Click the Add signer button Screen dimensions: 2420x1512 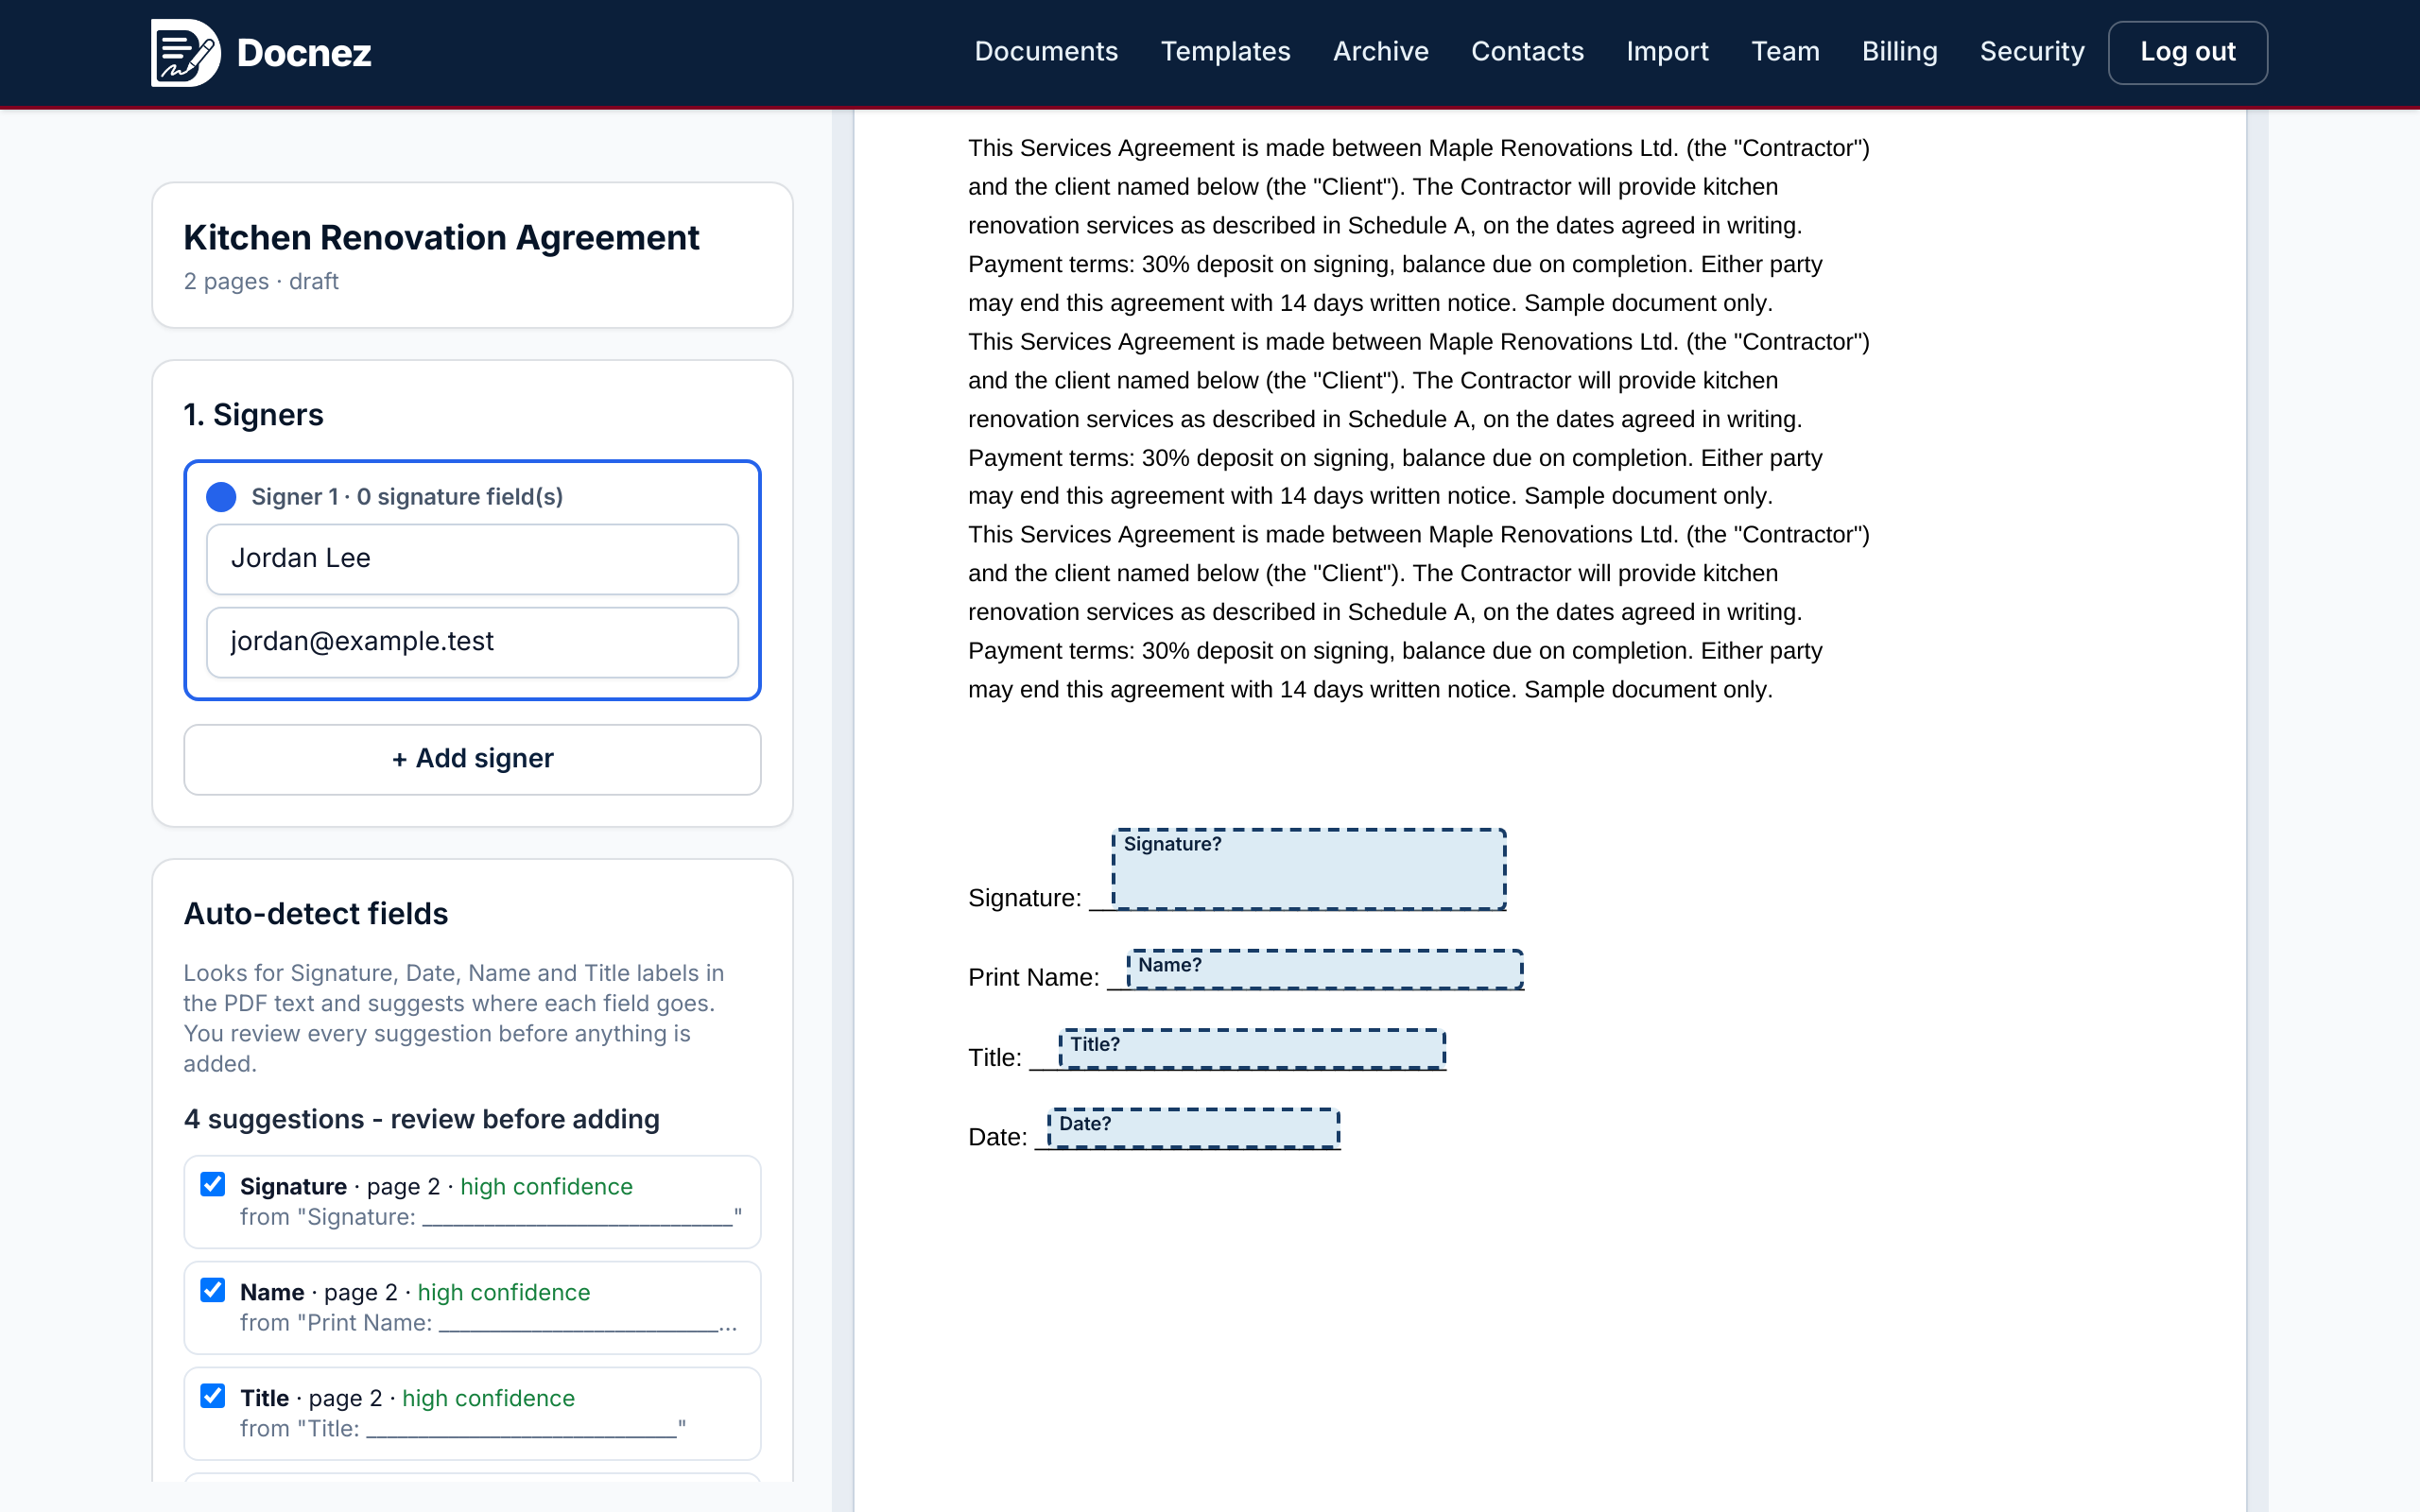472,759
